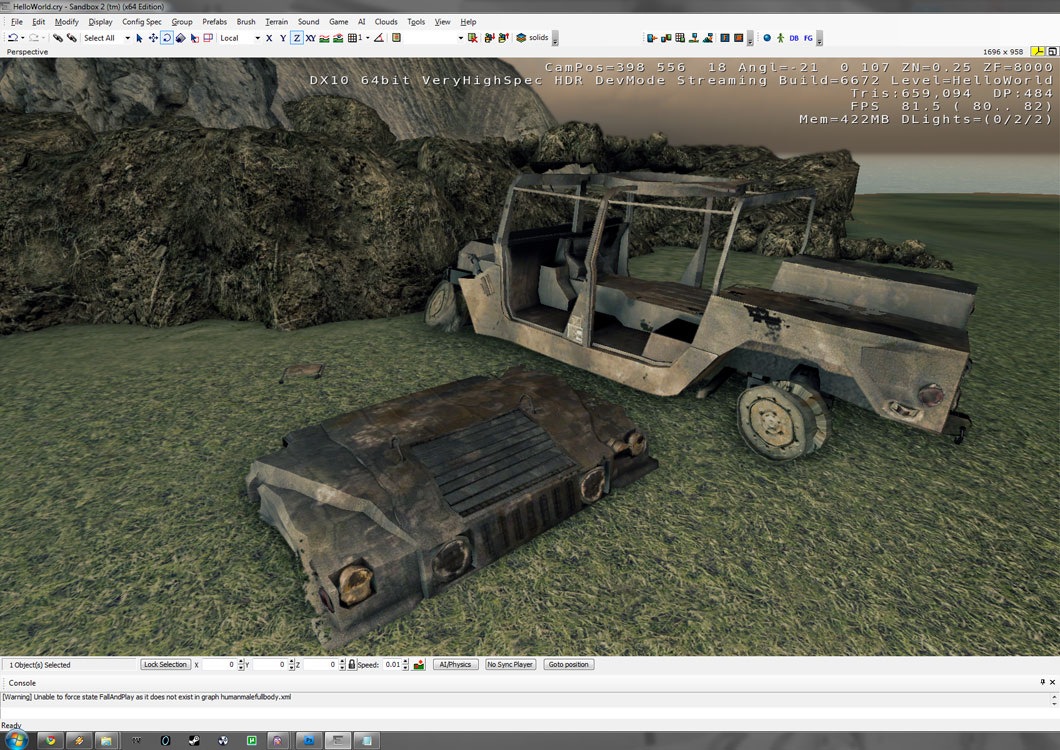Click the Speed value field
This screenshot has width=1060, height=750.
click(x=393, y=665)
